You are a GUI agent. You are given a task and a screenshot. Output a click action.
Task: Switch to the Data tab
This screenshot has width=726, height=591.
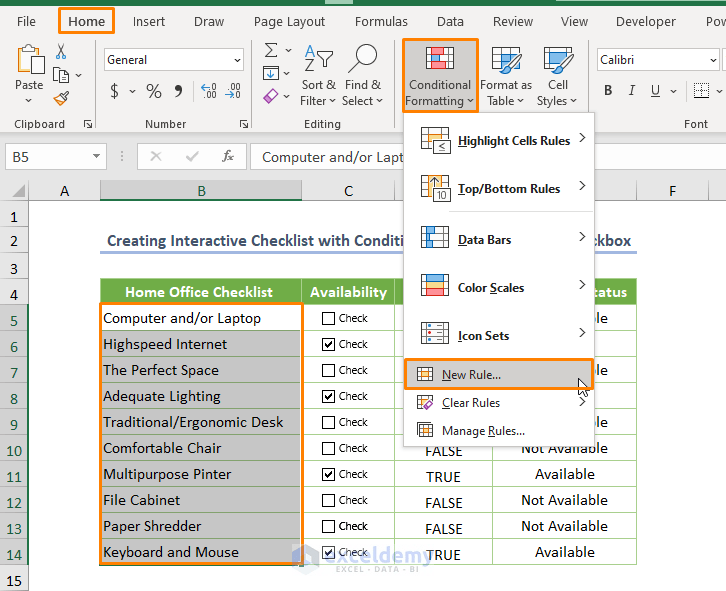coord(450,22)
